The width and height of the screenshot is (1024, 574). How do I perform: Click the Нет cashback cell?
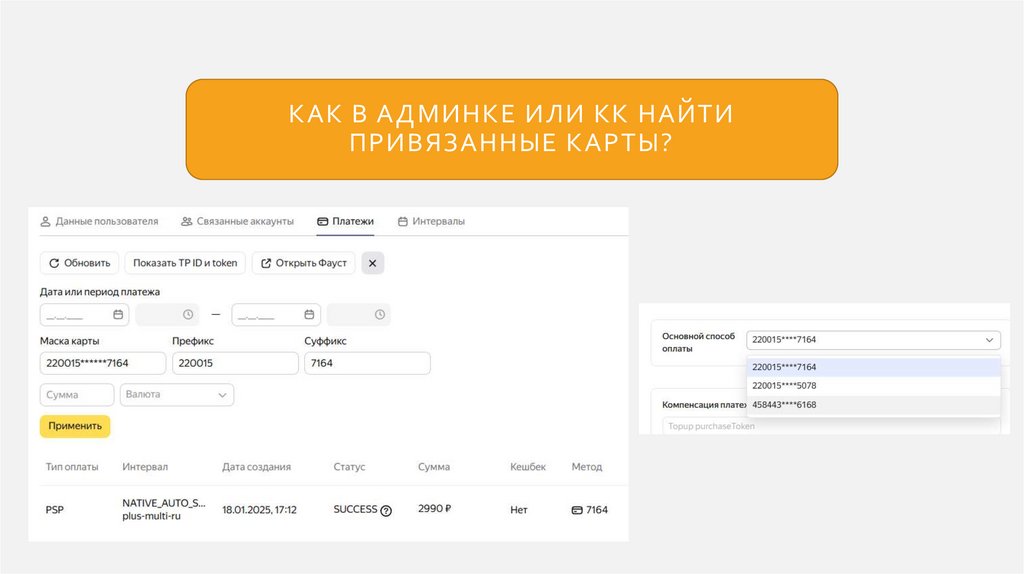[519, 509]
